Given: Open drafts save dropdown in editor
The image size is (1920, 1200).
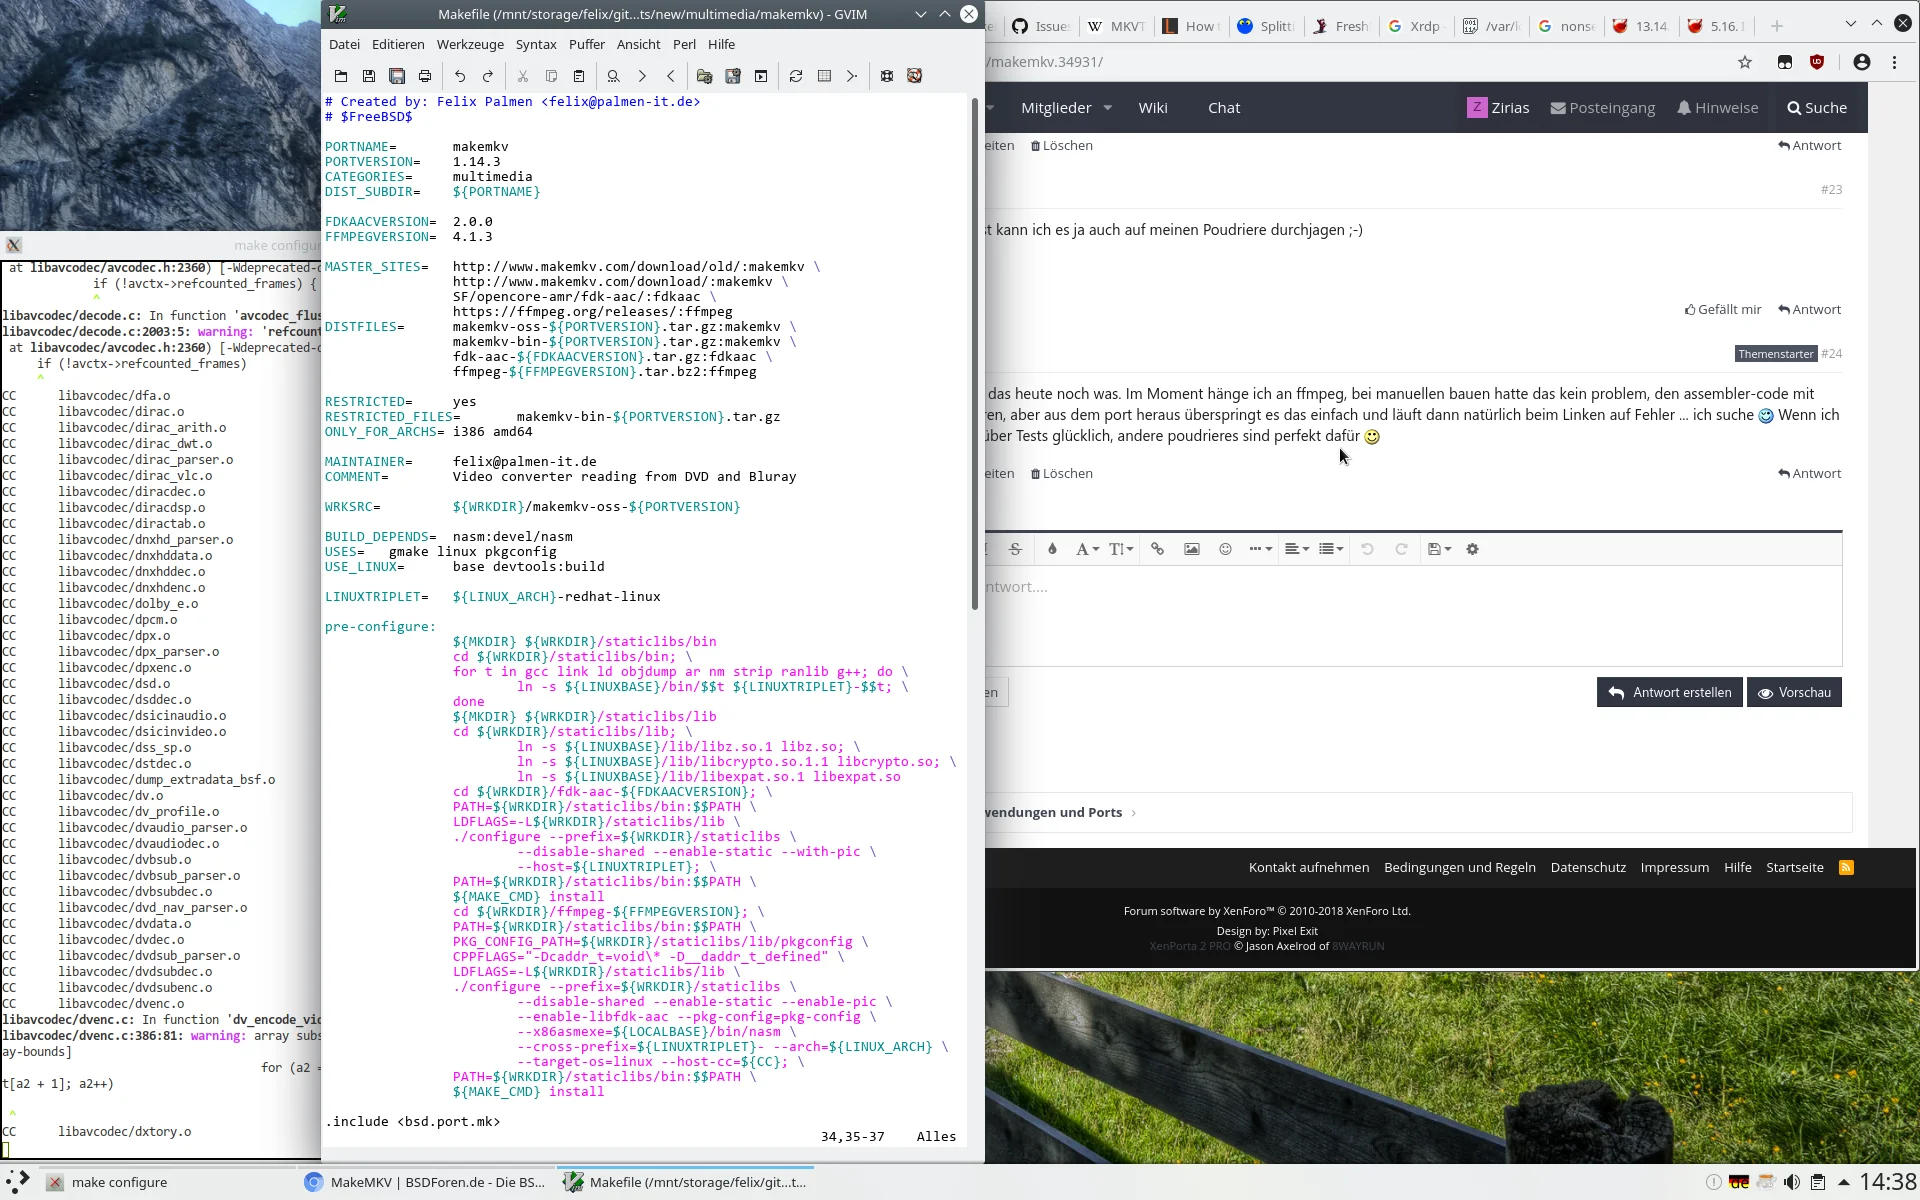Looking at the screenshot, I should (x=1440, y=549).
